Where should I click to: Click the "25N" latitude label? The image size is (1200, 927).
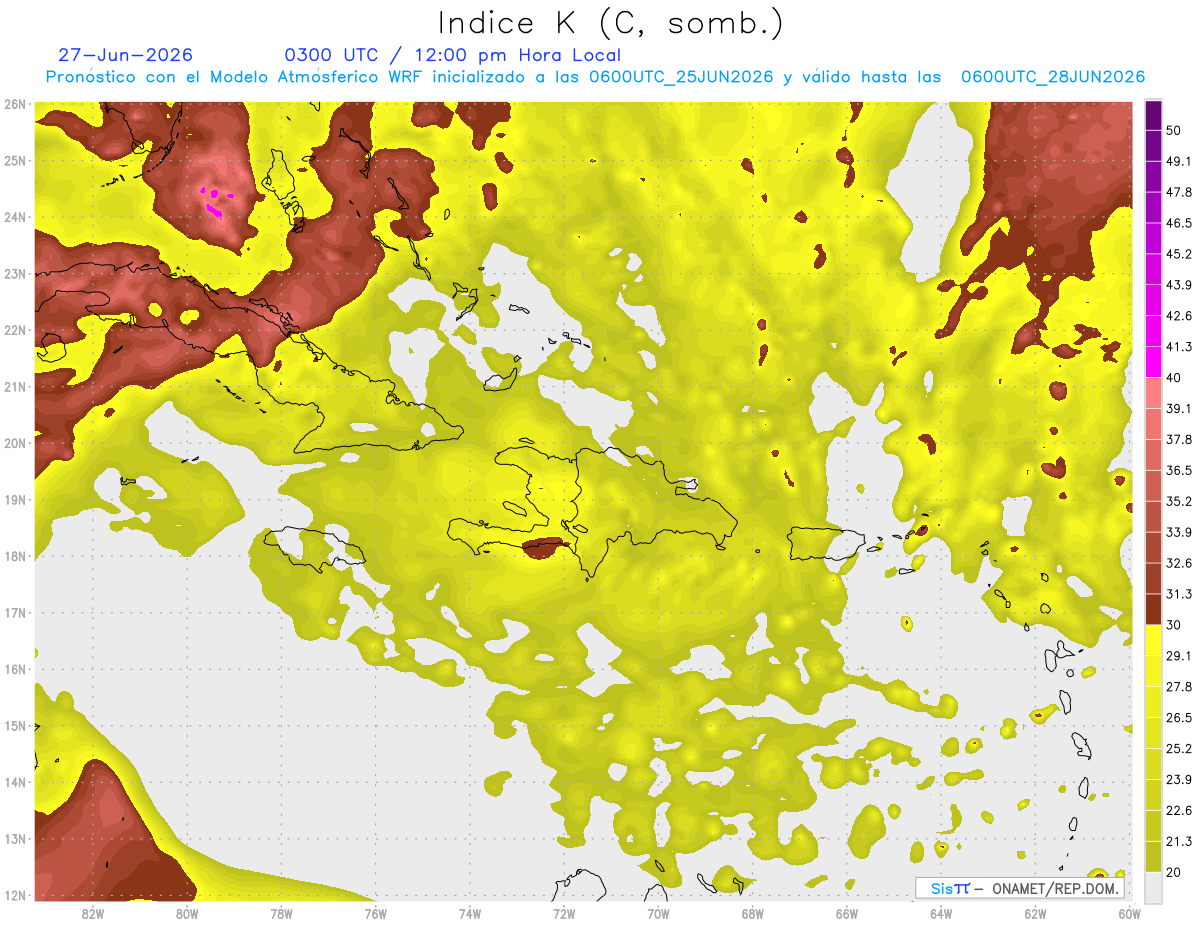coord(15,161)
